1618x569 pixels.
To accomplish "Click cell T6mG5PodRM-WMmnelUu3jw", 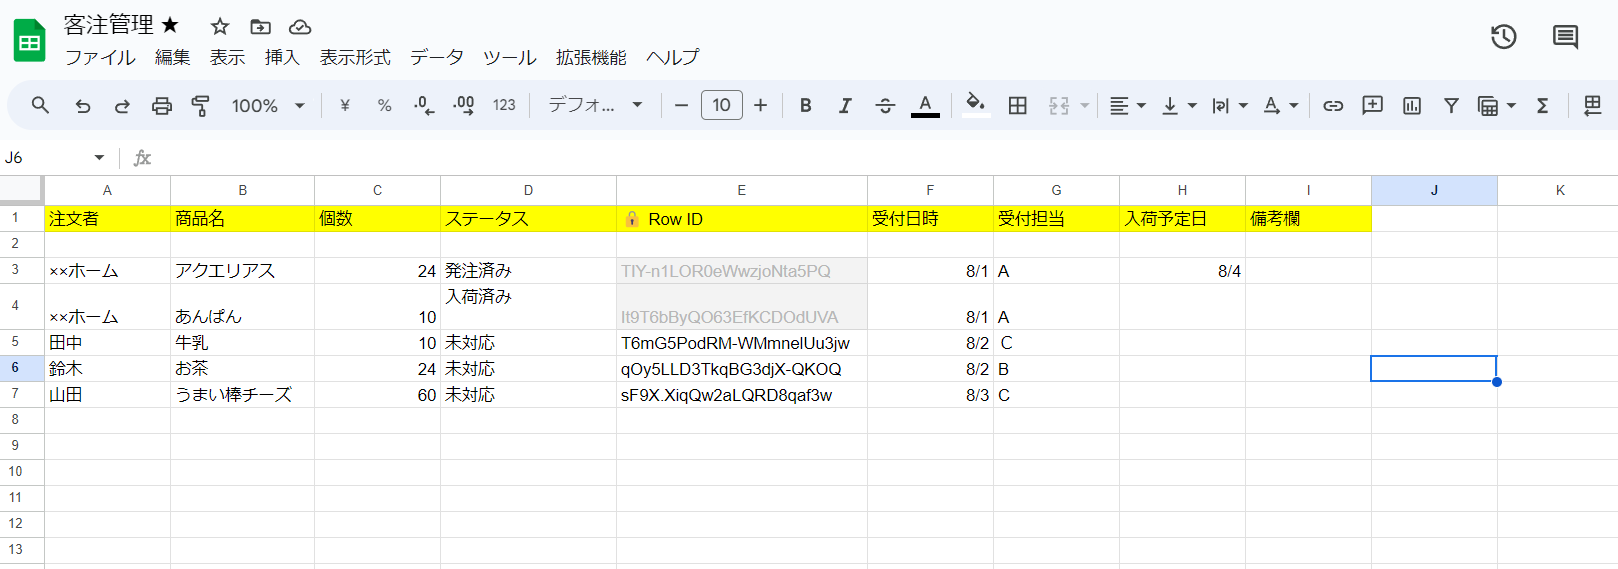I will tap(742, 342).
